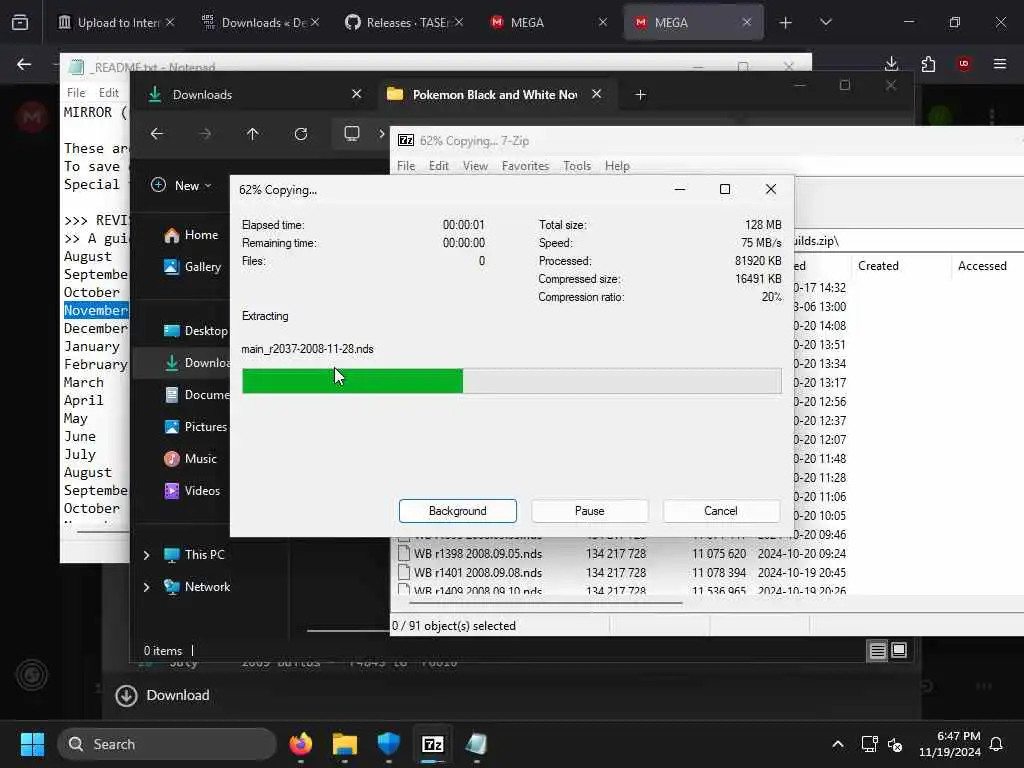The height and width of the screenshot is (768, 1024).
Task: Close the Downloads Explorer tab
Action: click(357, 94)
